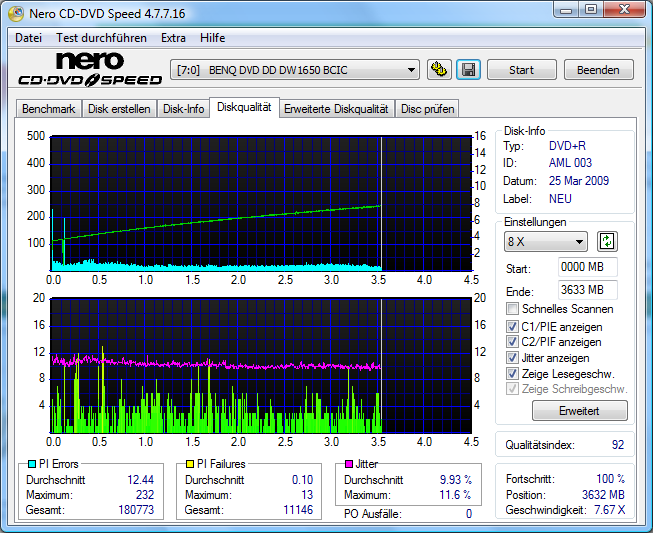Toggle the Schnelles Scannen checkbox

(x=512, y=309)
